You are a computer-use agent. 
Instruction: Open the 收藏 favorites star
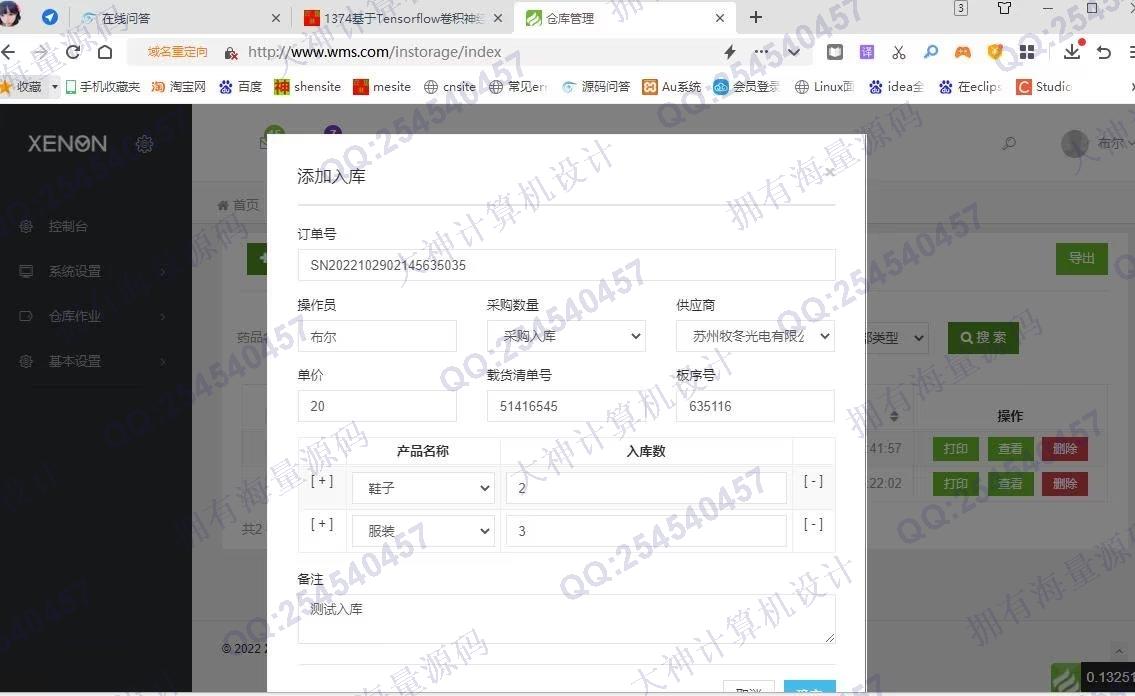[x=22, y=87]
